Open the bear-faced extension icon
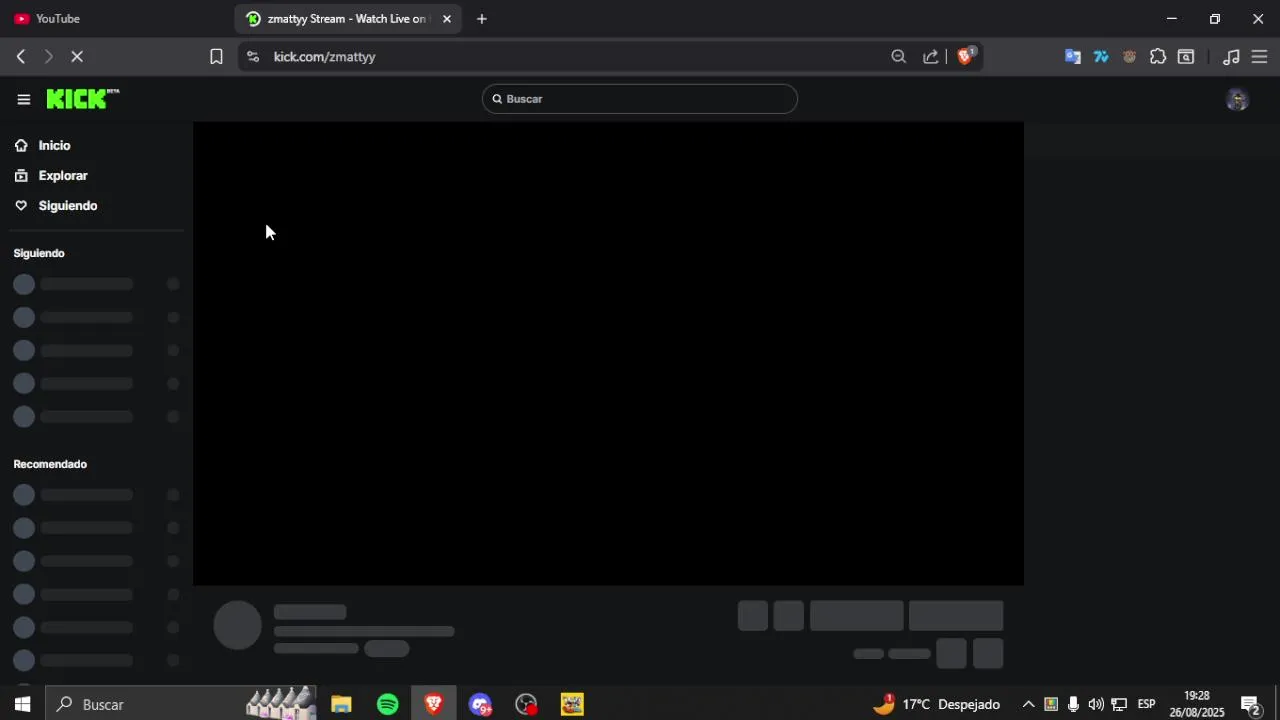This screenshot has width=1280, height=720. [1129, 57]
